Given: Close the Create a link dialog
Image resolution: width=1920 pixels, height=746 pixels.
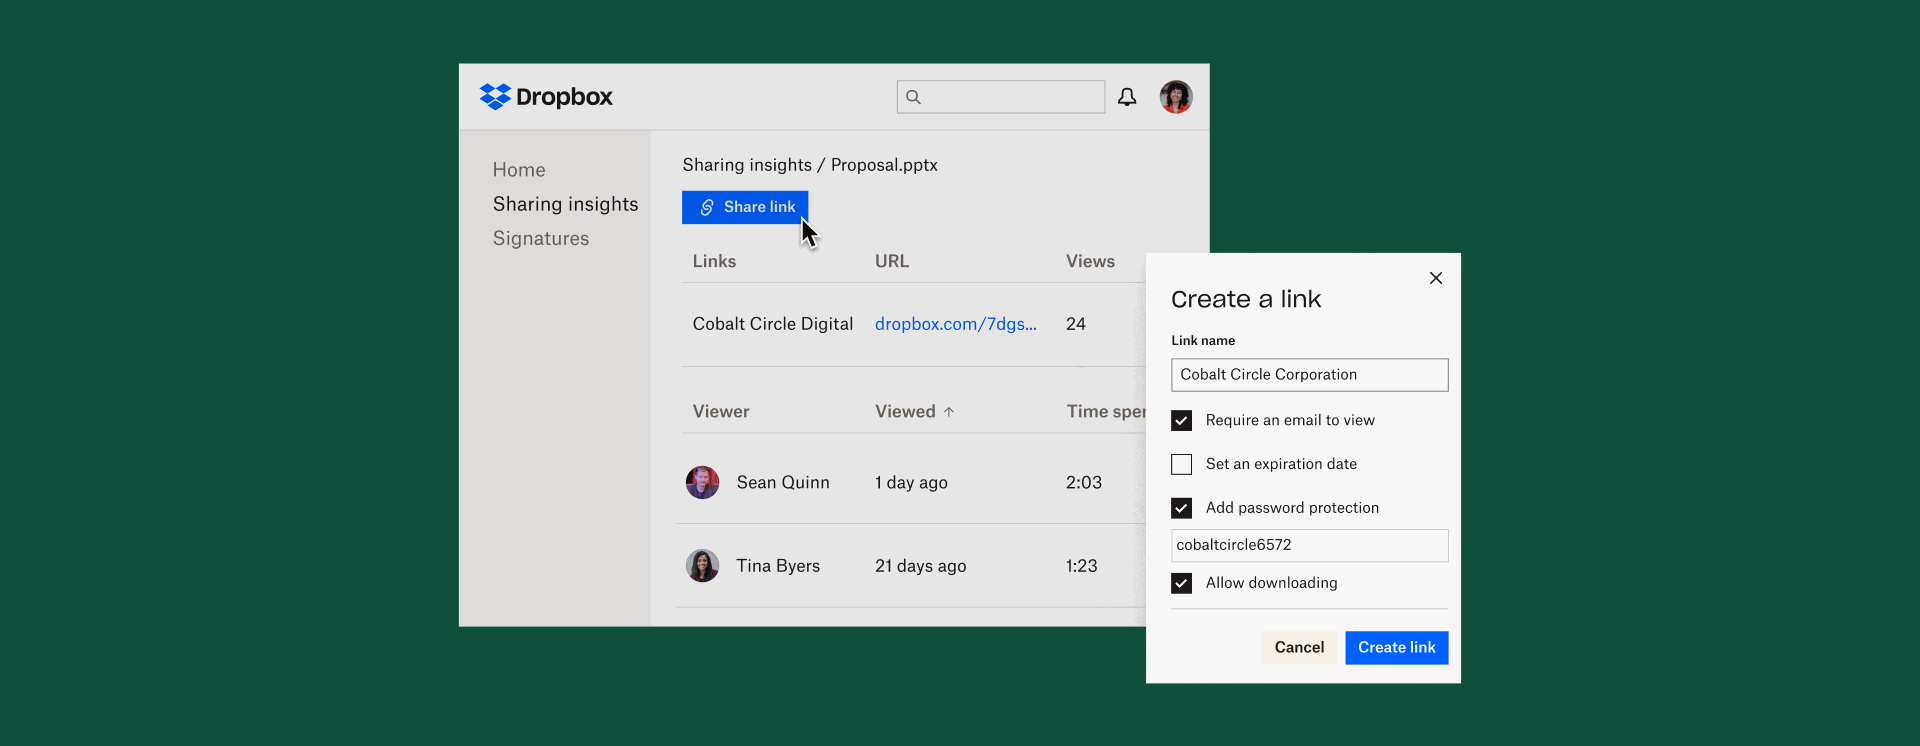Looking at the screenshot, I should [x=1436, y=278].
